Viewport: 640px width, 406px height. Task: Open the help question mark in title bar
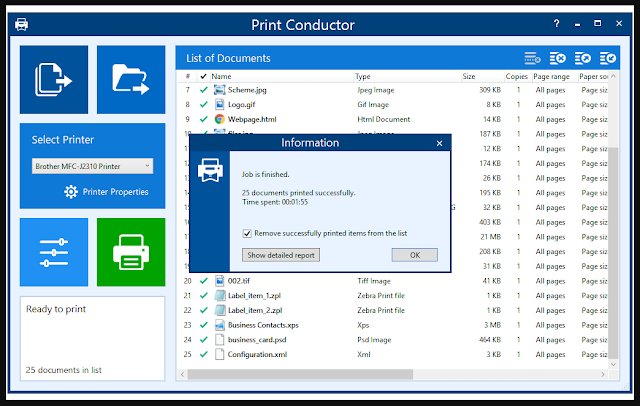click(556, 24)
